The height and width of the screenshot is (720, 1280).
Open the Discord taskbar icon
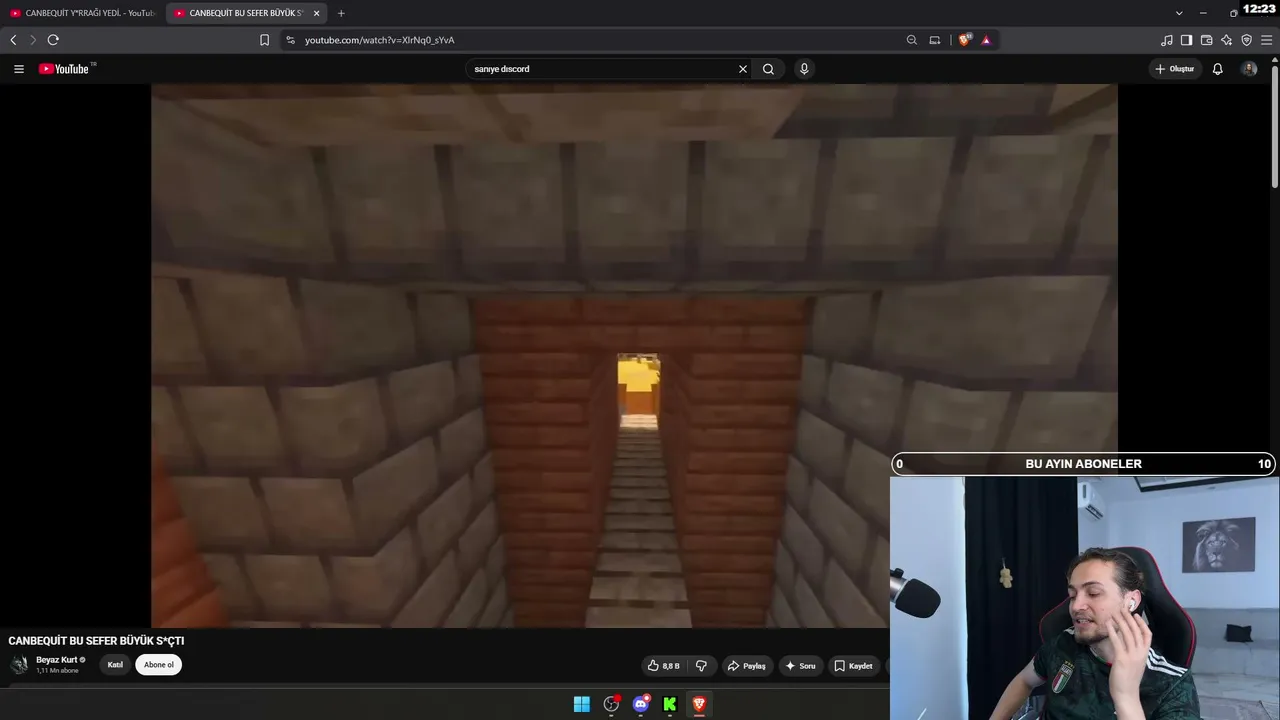(x=641, y=704)
